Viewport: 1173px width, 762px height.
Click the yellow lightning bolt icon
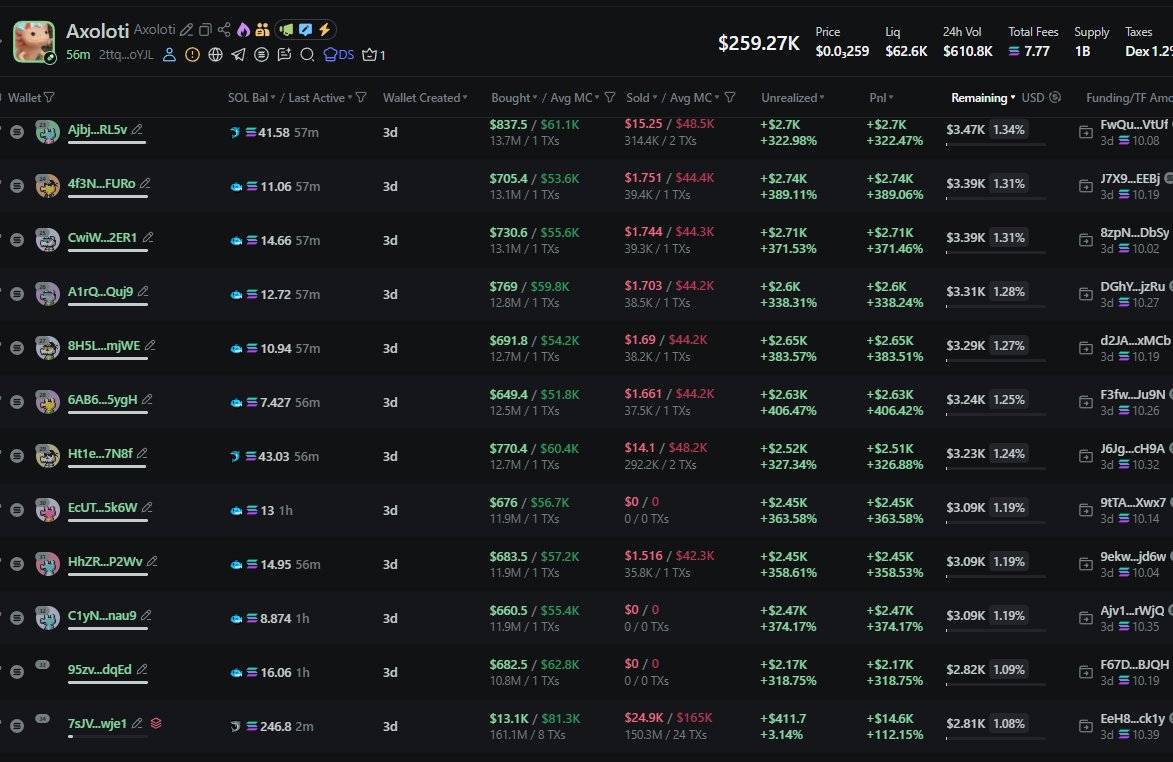[x=324, y=30]
